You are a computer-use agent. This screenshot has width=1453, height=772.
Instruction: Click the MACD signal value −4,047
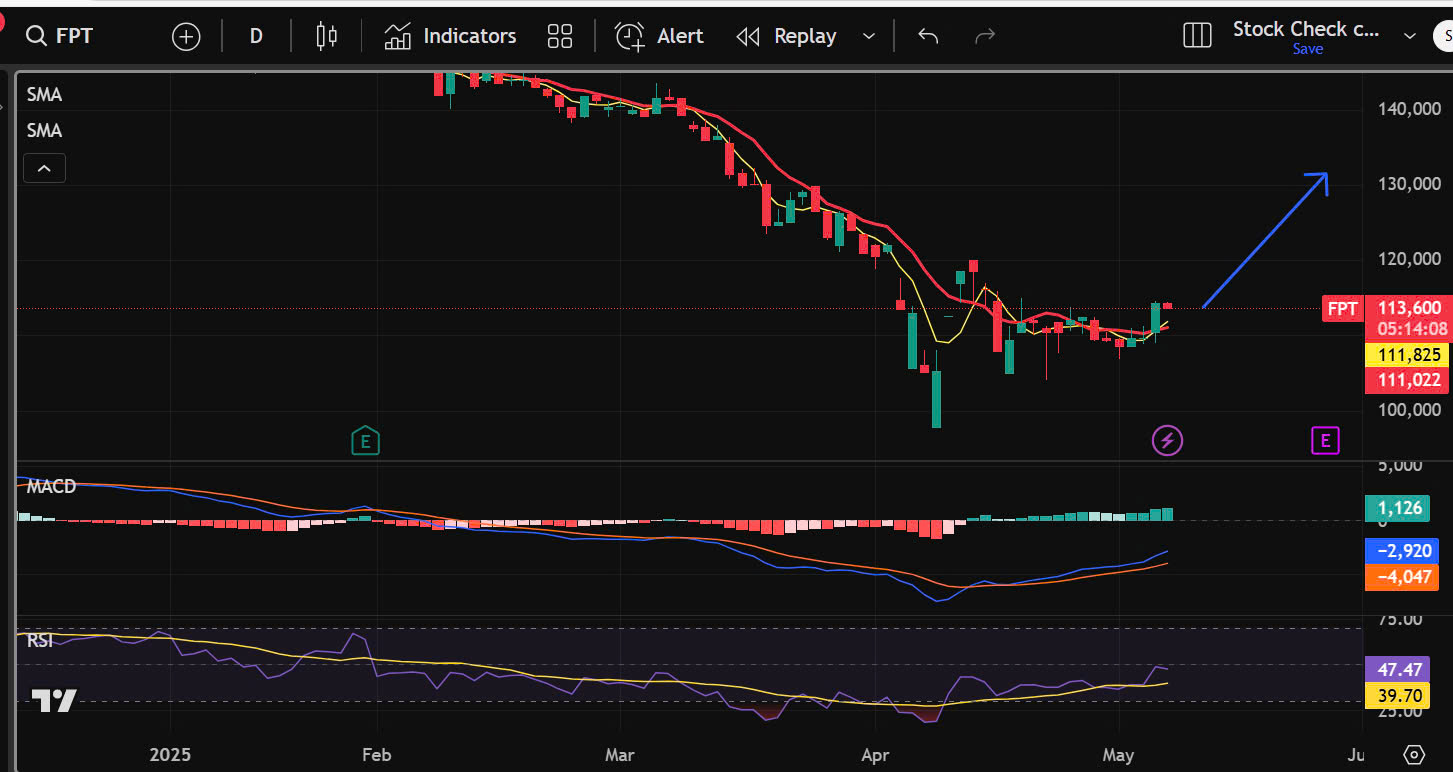[1400, 577]
